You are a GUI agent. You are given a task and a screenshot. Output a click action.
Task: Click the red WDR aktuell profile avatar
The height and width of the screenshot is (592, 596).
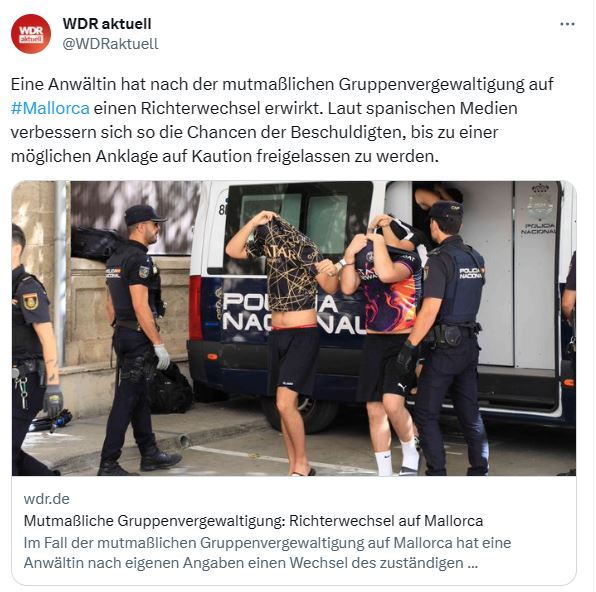click(31, 34)
